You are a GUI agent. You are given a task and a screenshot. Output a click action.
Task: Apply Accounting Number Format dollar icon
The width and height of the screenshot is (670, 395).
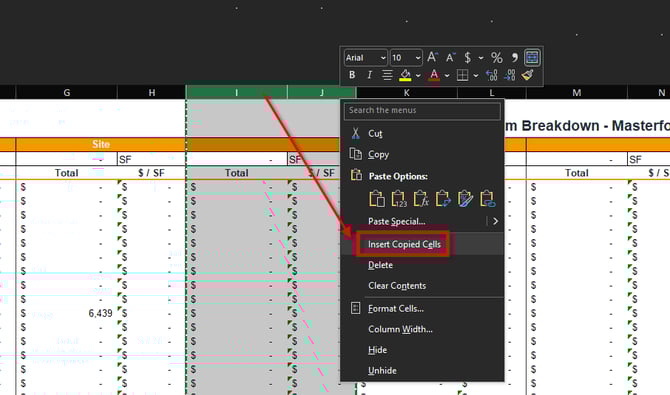click(x=467, y=57)
